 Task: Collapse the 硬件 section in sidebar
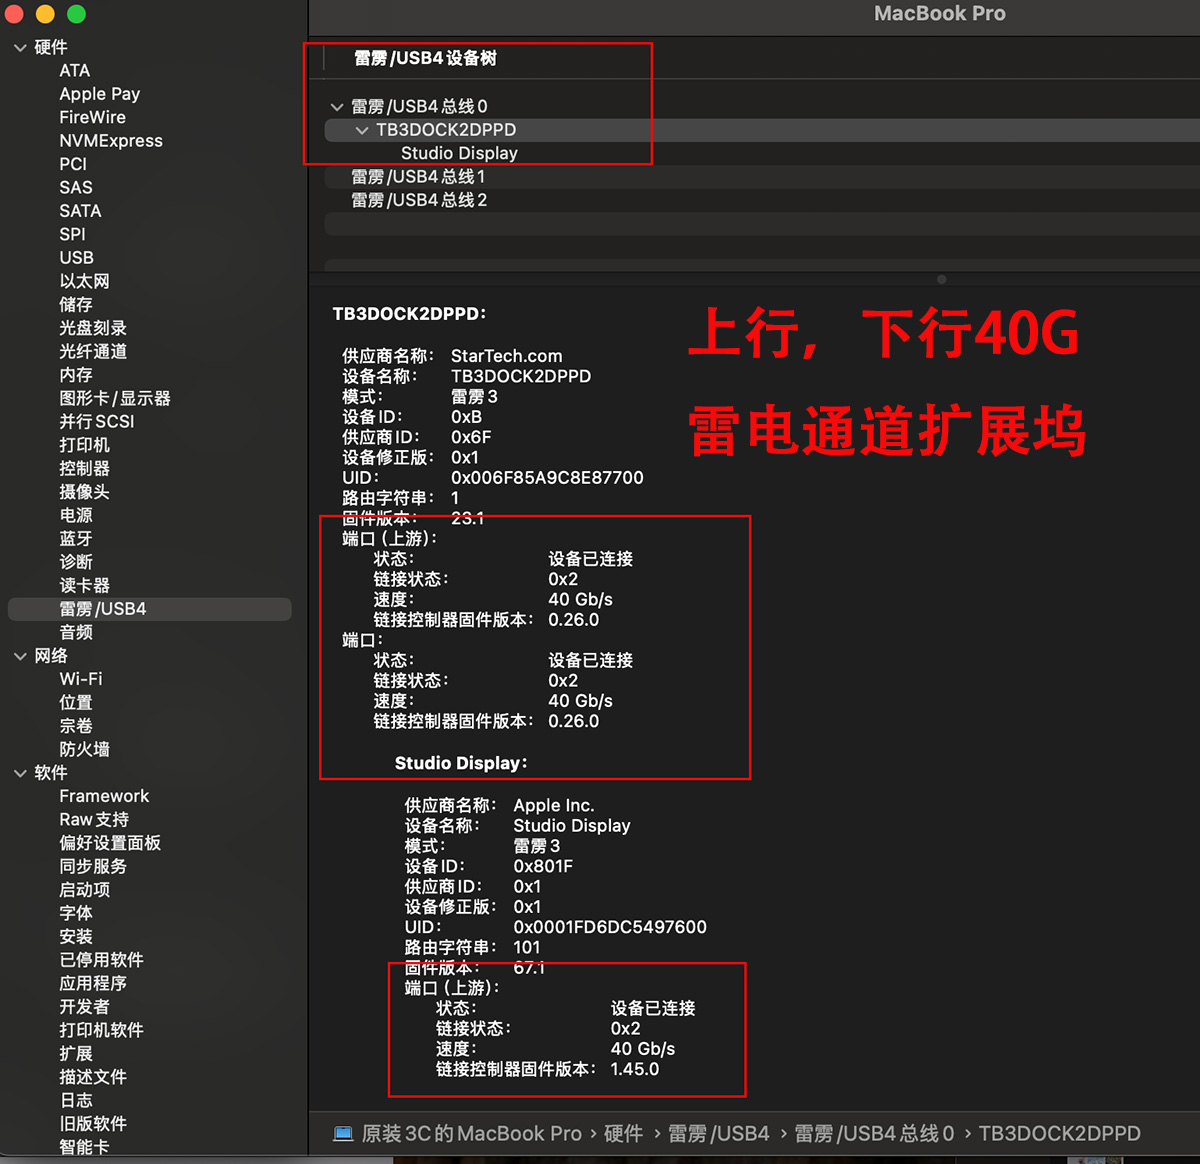click(20, 47)
